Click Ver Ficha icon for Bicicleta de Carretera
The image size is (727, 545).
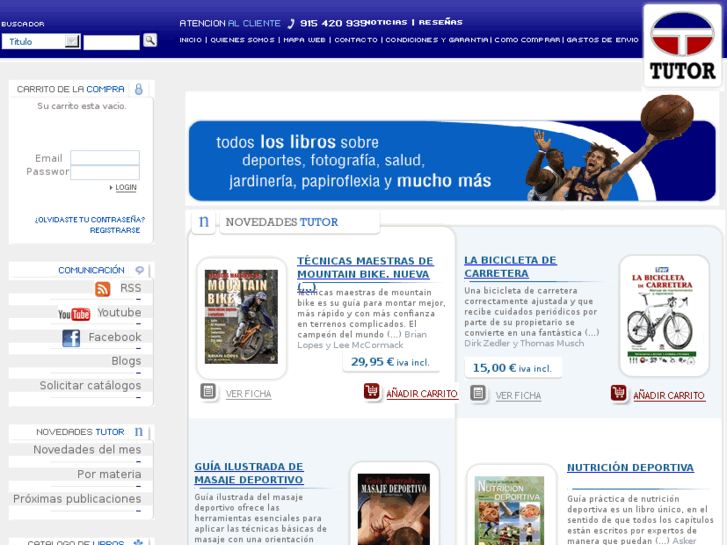click(x=478, y=394)
